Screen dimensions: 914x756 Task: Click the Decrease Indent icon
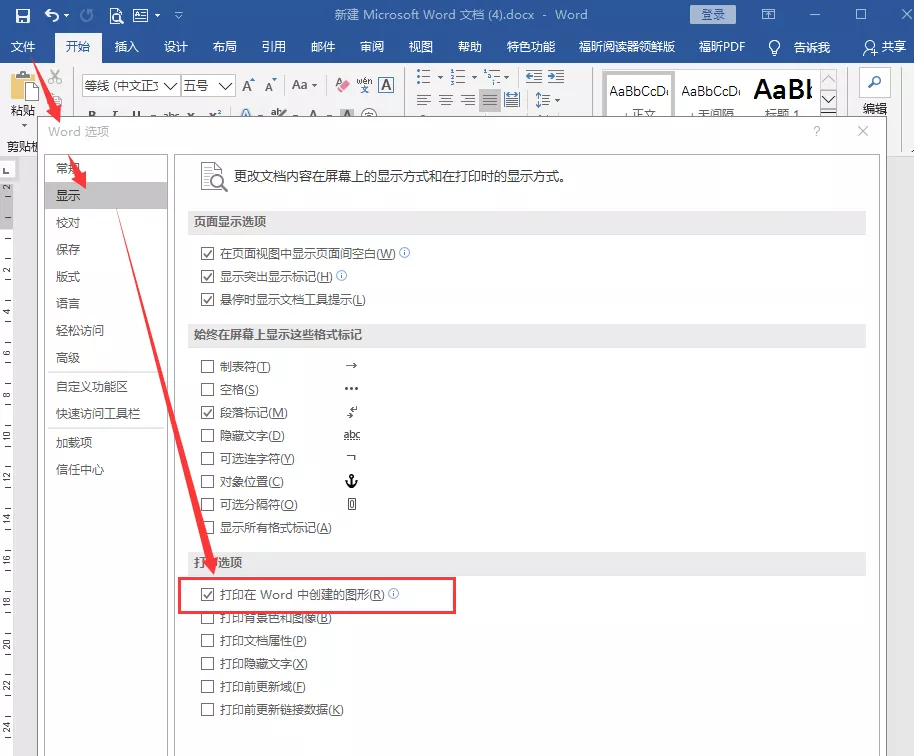[534, 76]
